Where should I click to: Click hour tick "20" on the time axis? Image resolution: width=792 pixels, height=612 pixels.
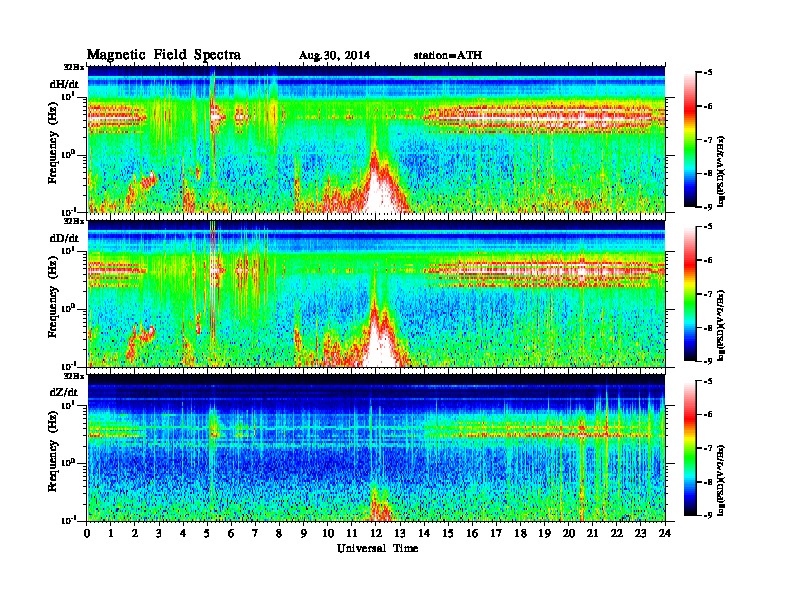[569, 533]
